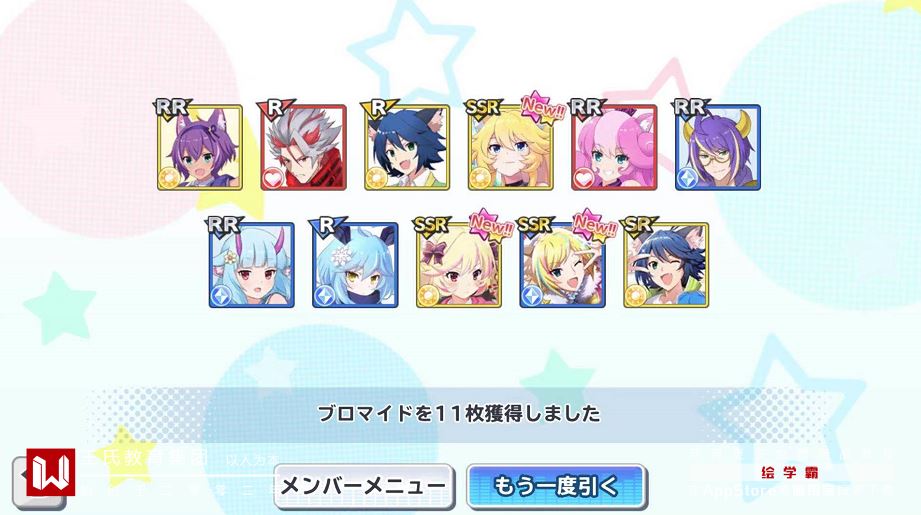This screenshot has width=921, height=515.
Task: Tap the blue-haired scarf R card with snowflake
Action: pyautogui.click(x=355, y=265)
